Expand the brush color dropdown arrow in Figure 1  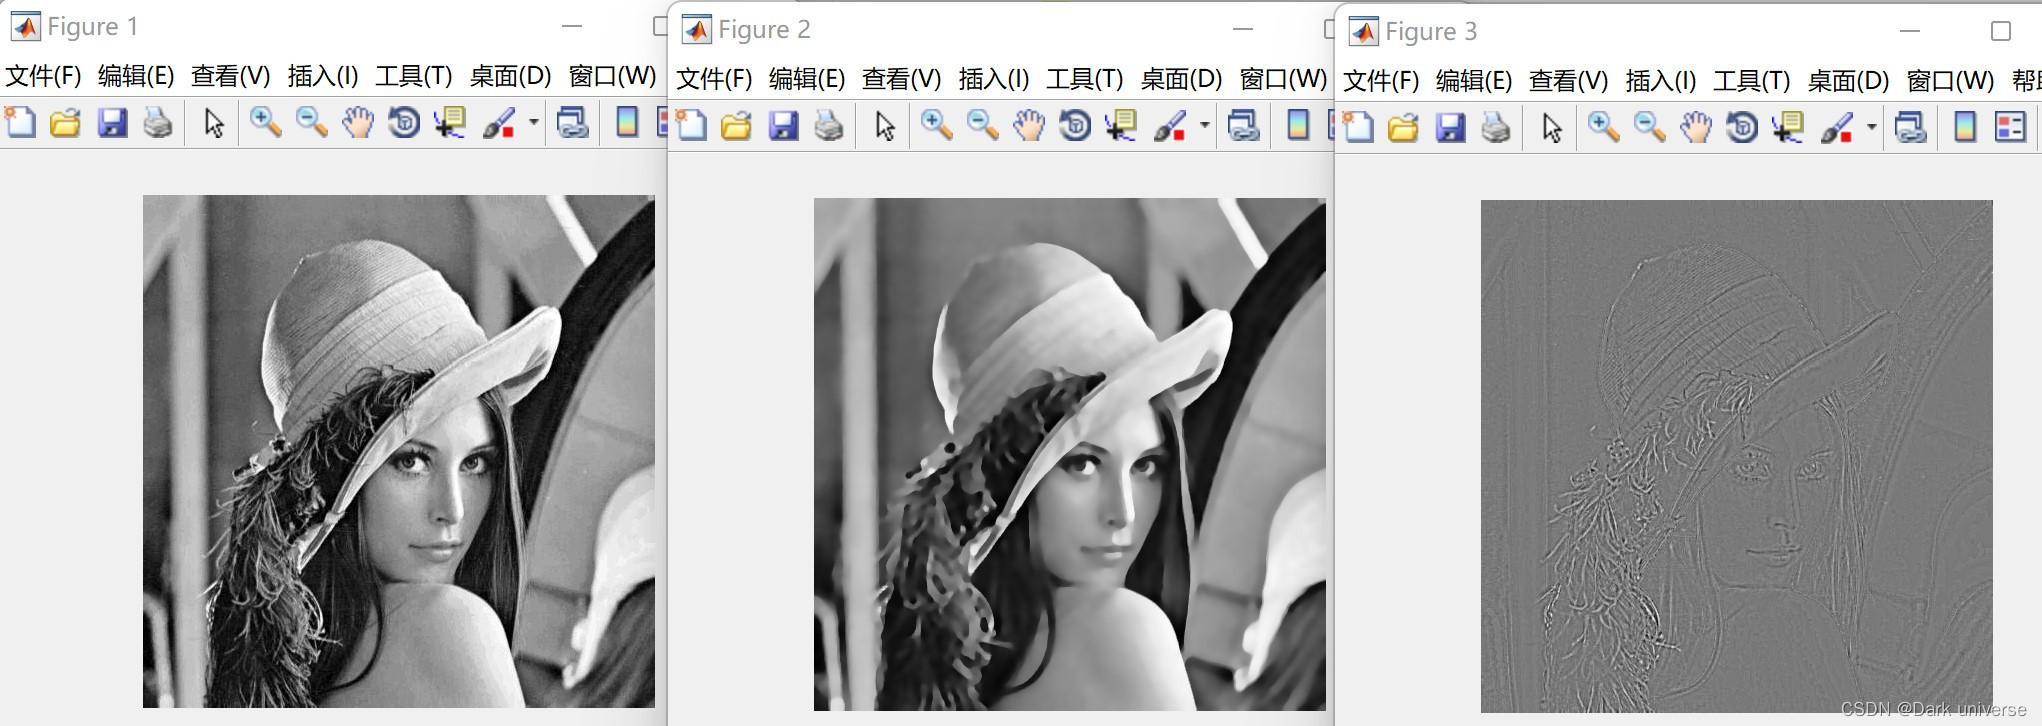click(533, 123)
